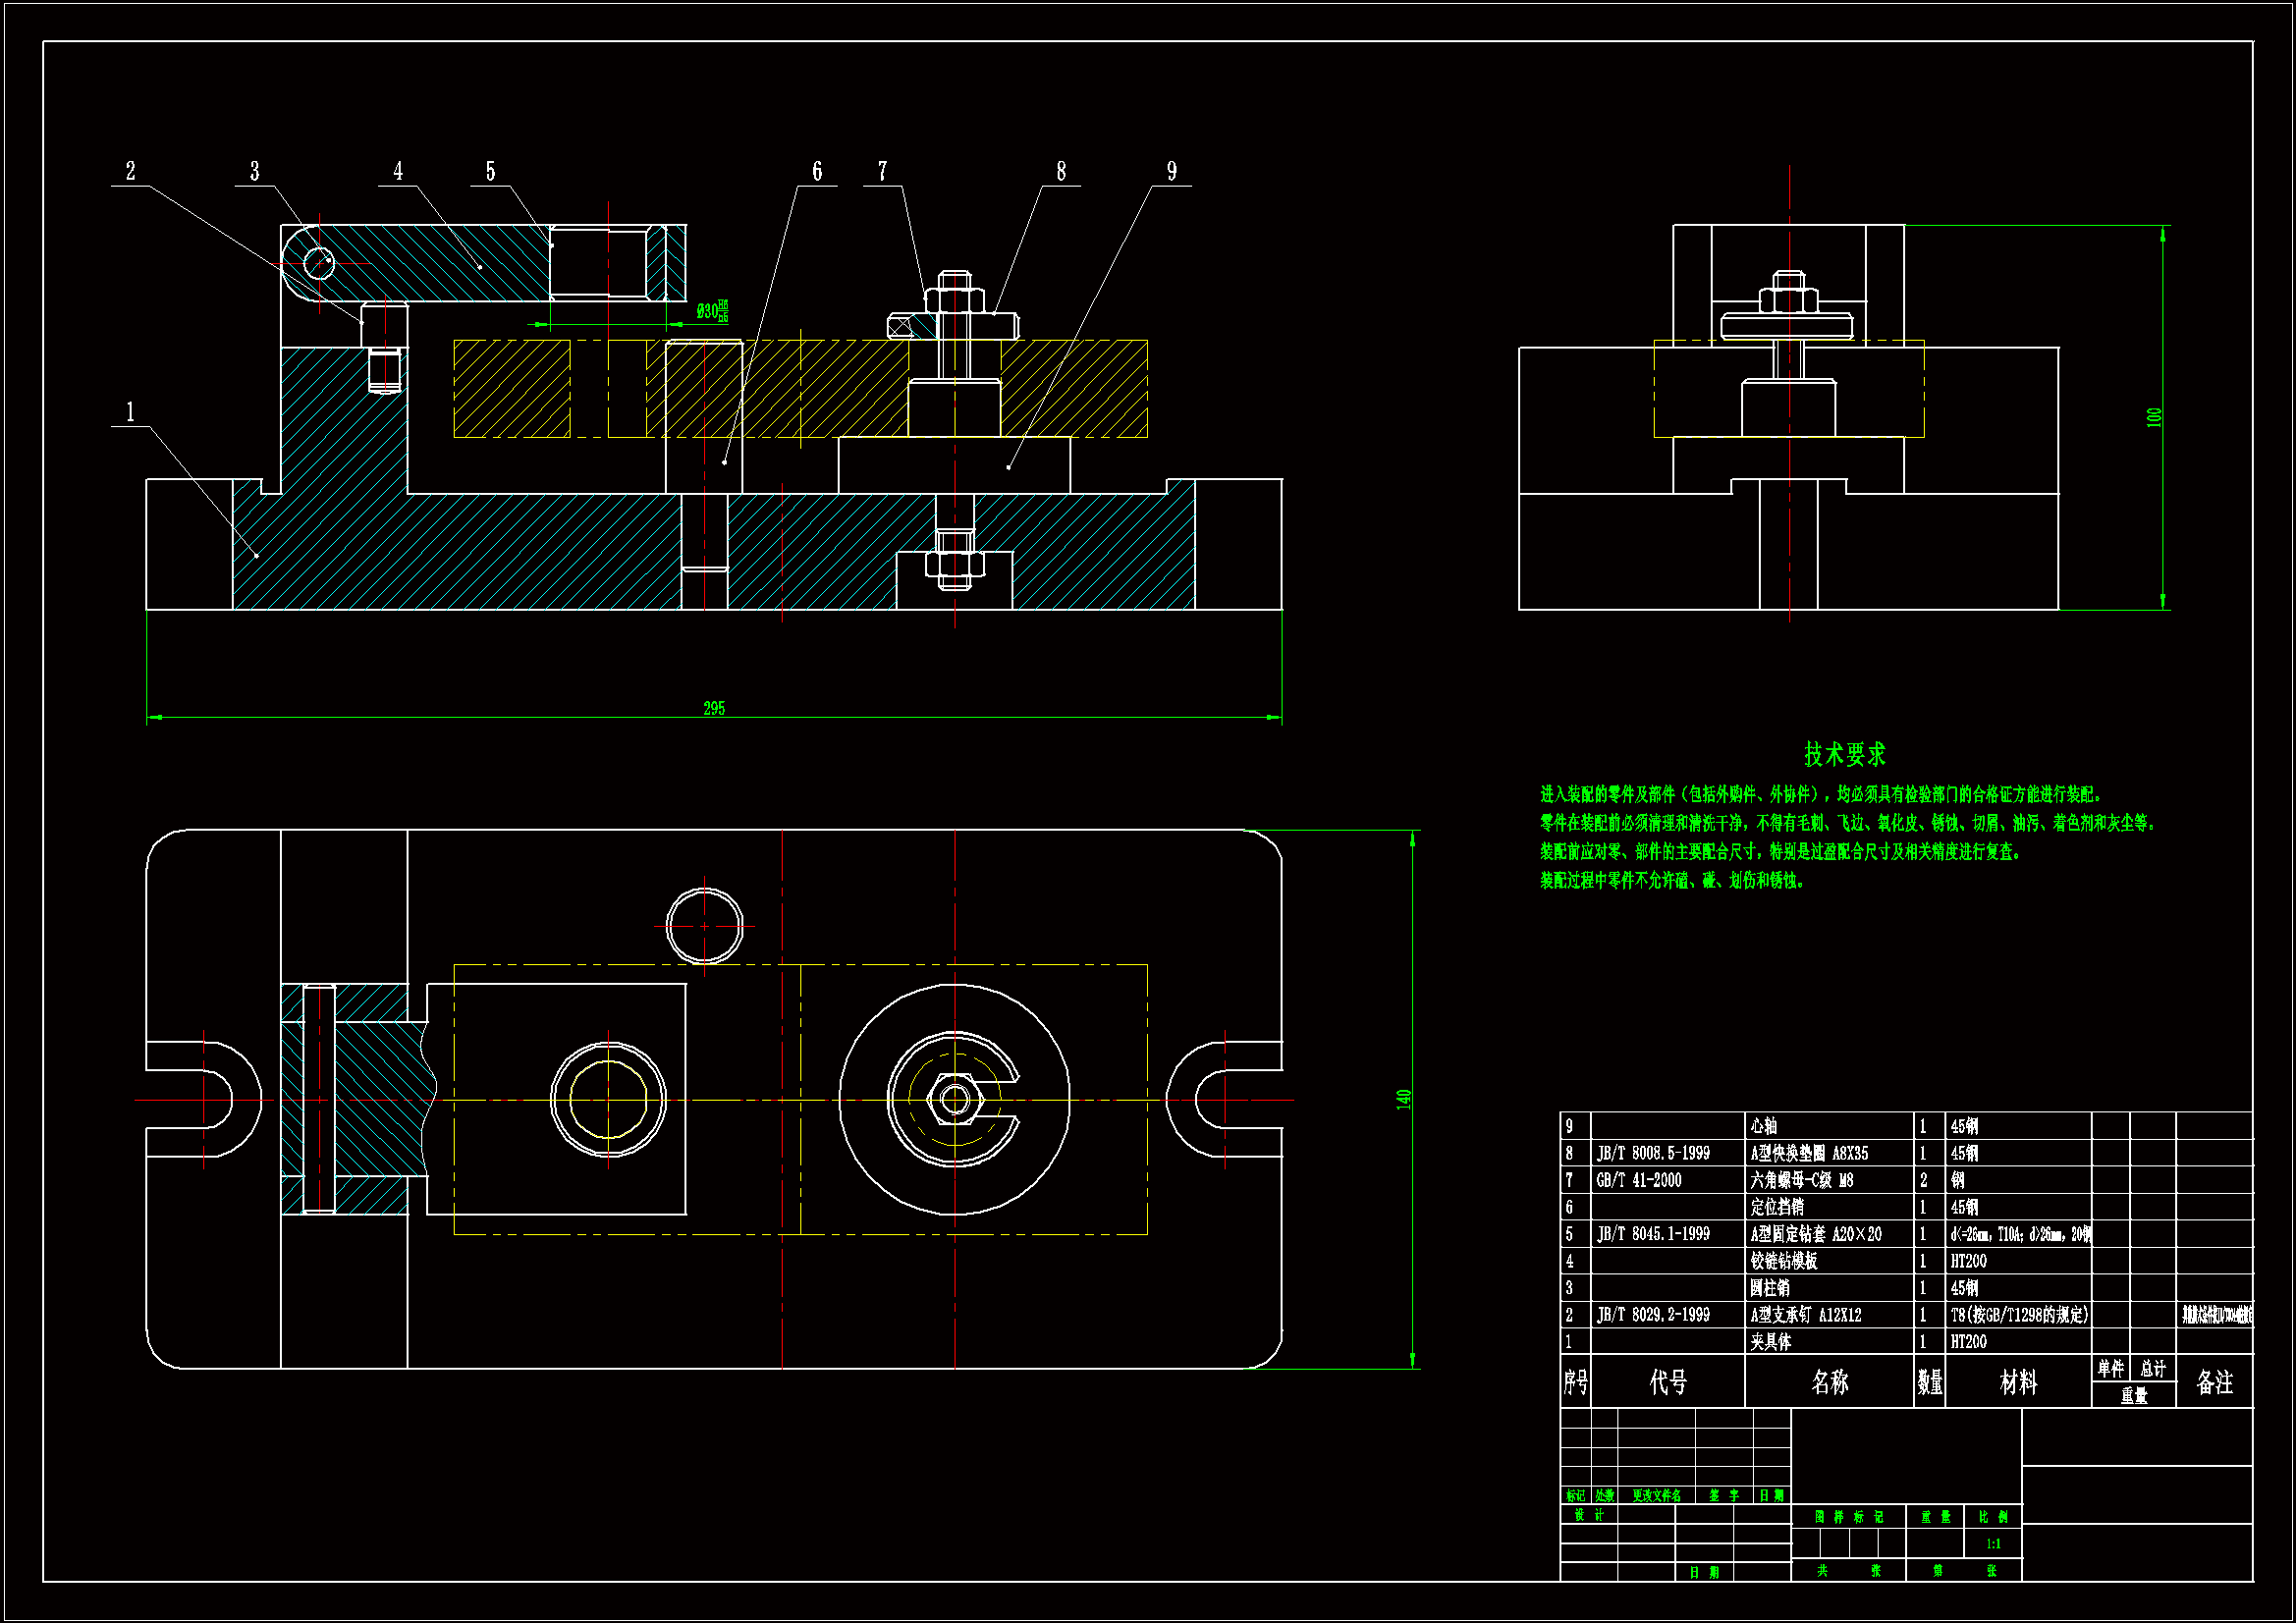Select the JB/T 8045.1-1999 table cell
The width and height of the screenshot is (2296, 1623).
1653,1234
